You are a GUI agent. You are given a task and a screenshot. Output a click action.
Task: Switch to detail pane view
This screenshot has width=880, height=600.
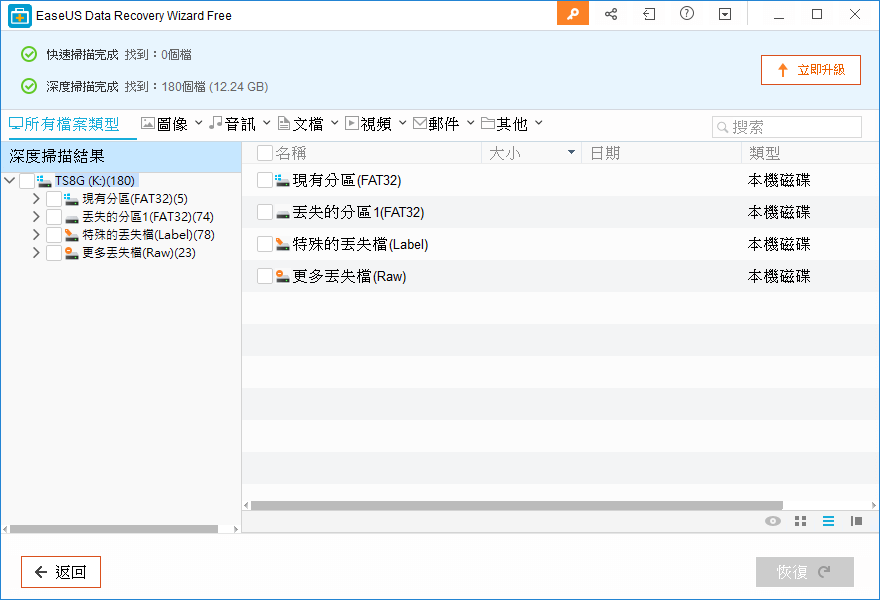click(x=856, y=521)
